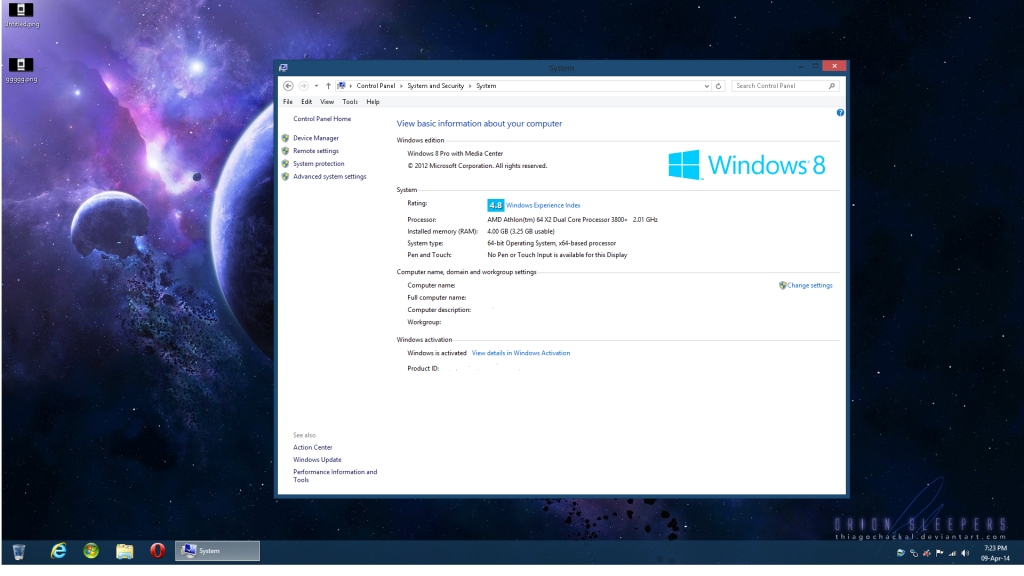
Task: Click the 4.8 rating score badge
Action: click(x=496, y=205)
